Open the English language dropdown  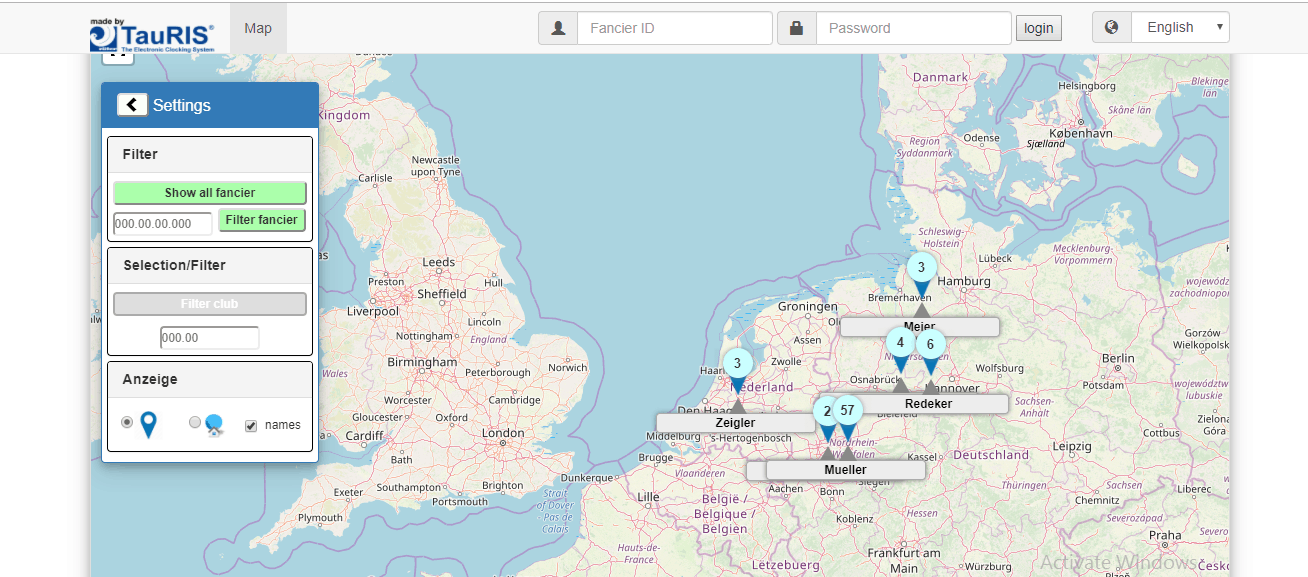tap(1180, 28)
